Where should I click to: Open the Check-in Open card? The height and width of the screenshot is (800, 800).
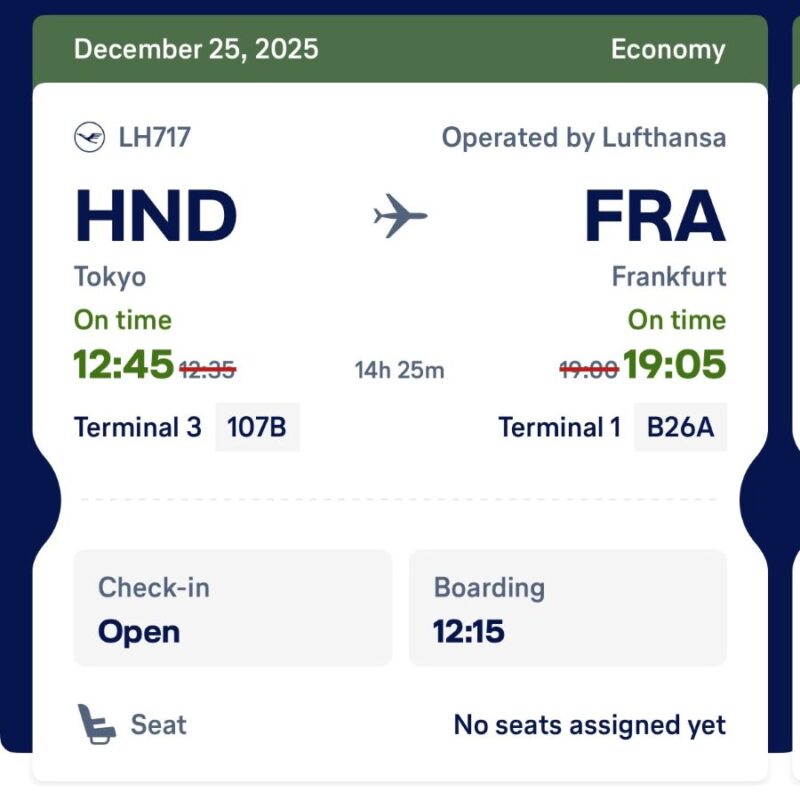232,608
